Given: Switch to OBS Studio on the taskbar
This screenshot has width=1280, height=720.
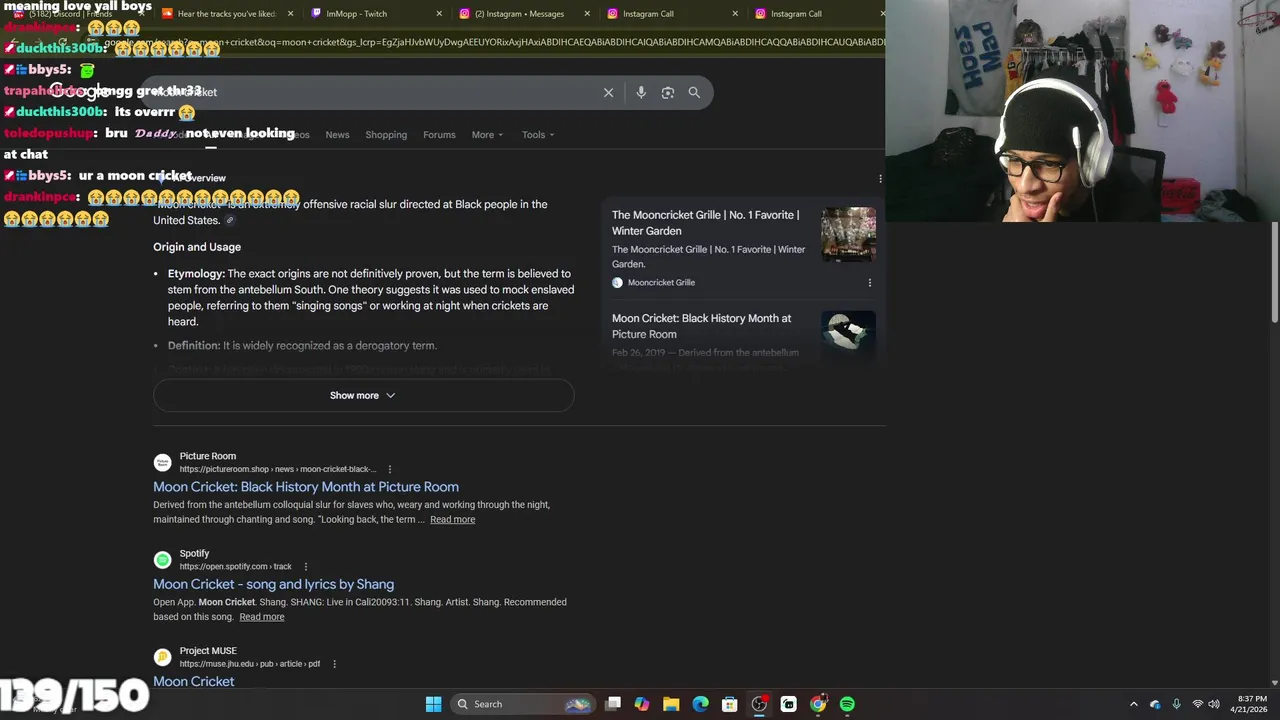Looking at the screenshot, I should pyautogui.click(x=759, y=704).
